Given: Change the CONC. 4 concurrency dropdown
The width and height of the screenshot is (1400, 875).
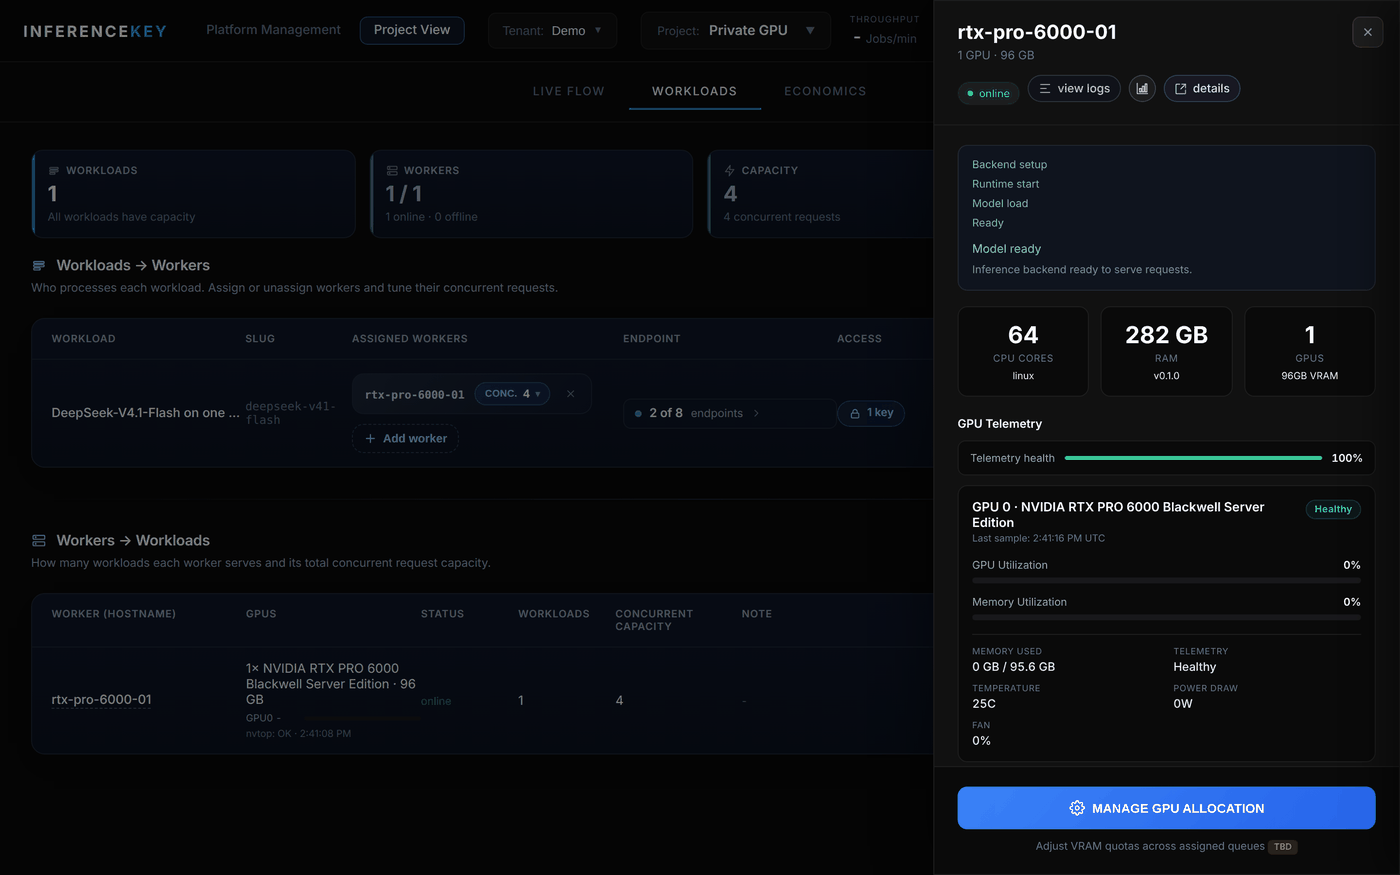Looking at the screenshot, I should click(512, 394).
